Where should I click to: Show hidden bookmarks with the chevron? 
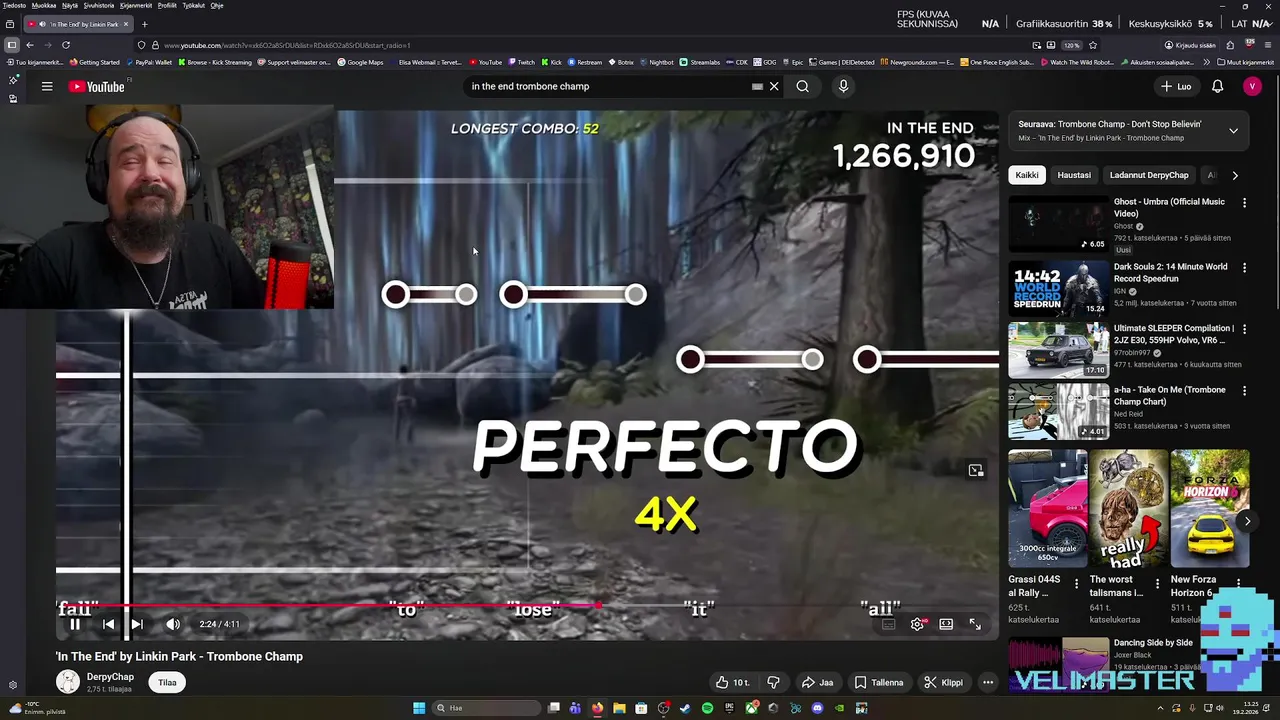click(1207, 62)
